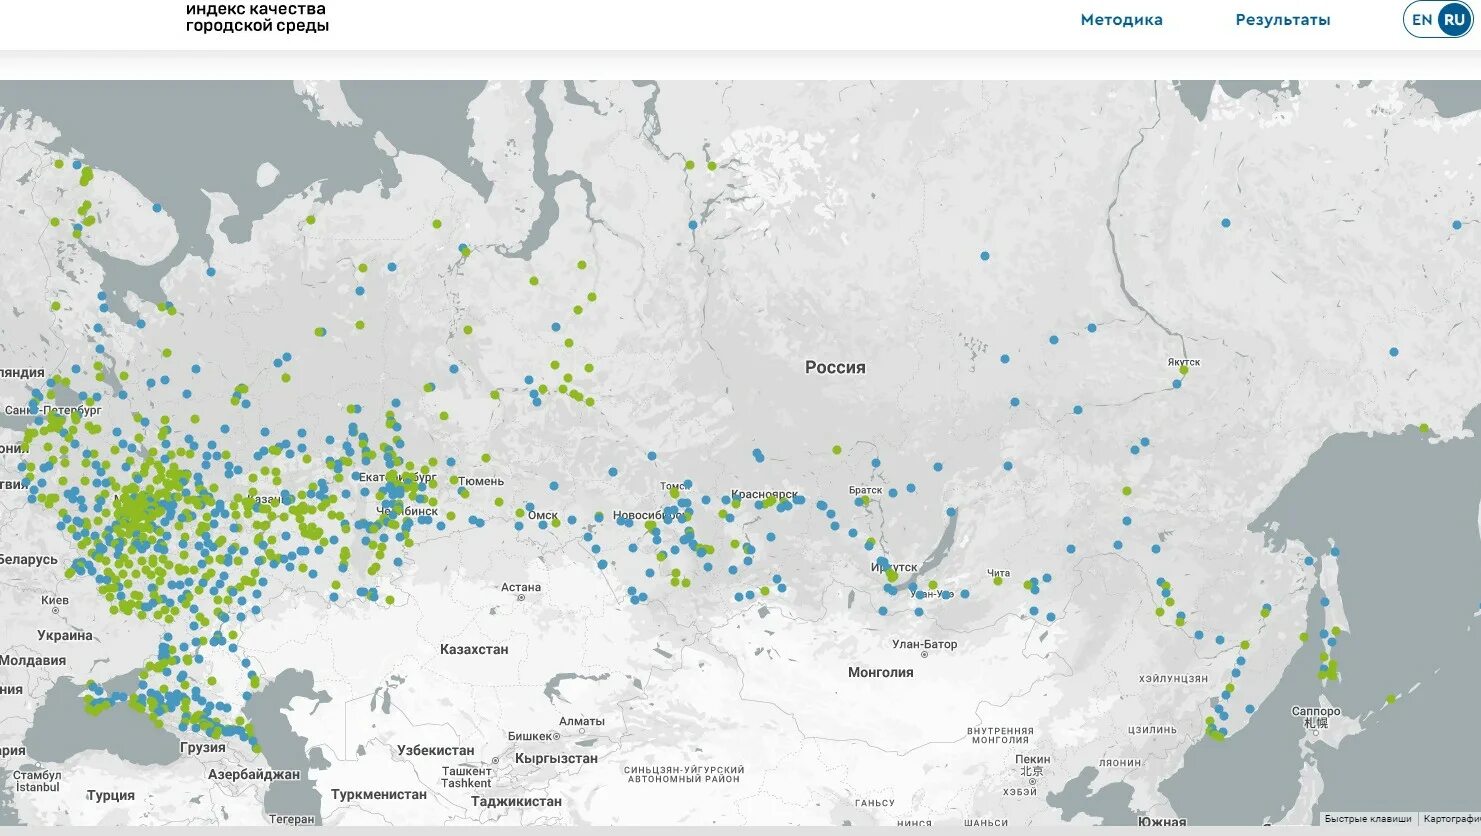1481x836 pixels.
Task: Click the Алматы city label
Action: tap(582, 721)
